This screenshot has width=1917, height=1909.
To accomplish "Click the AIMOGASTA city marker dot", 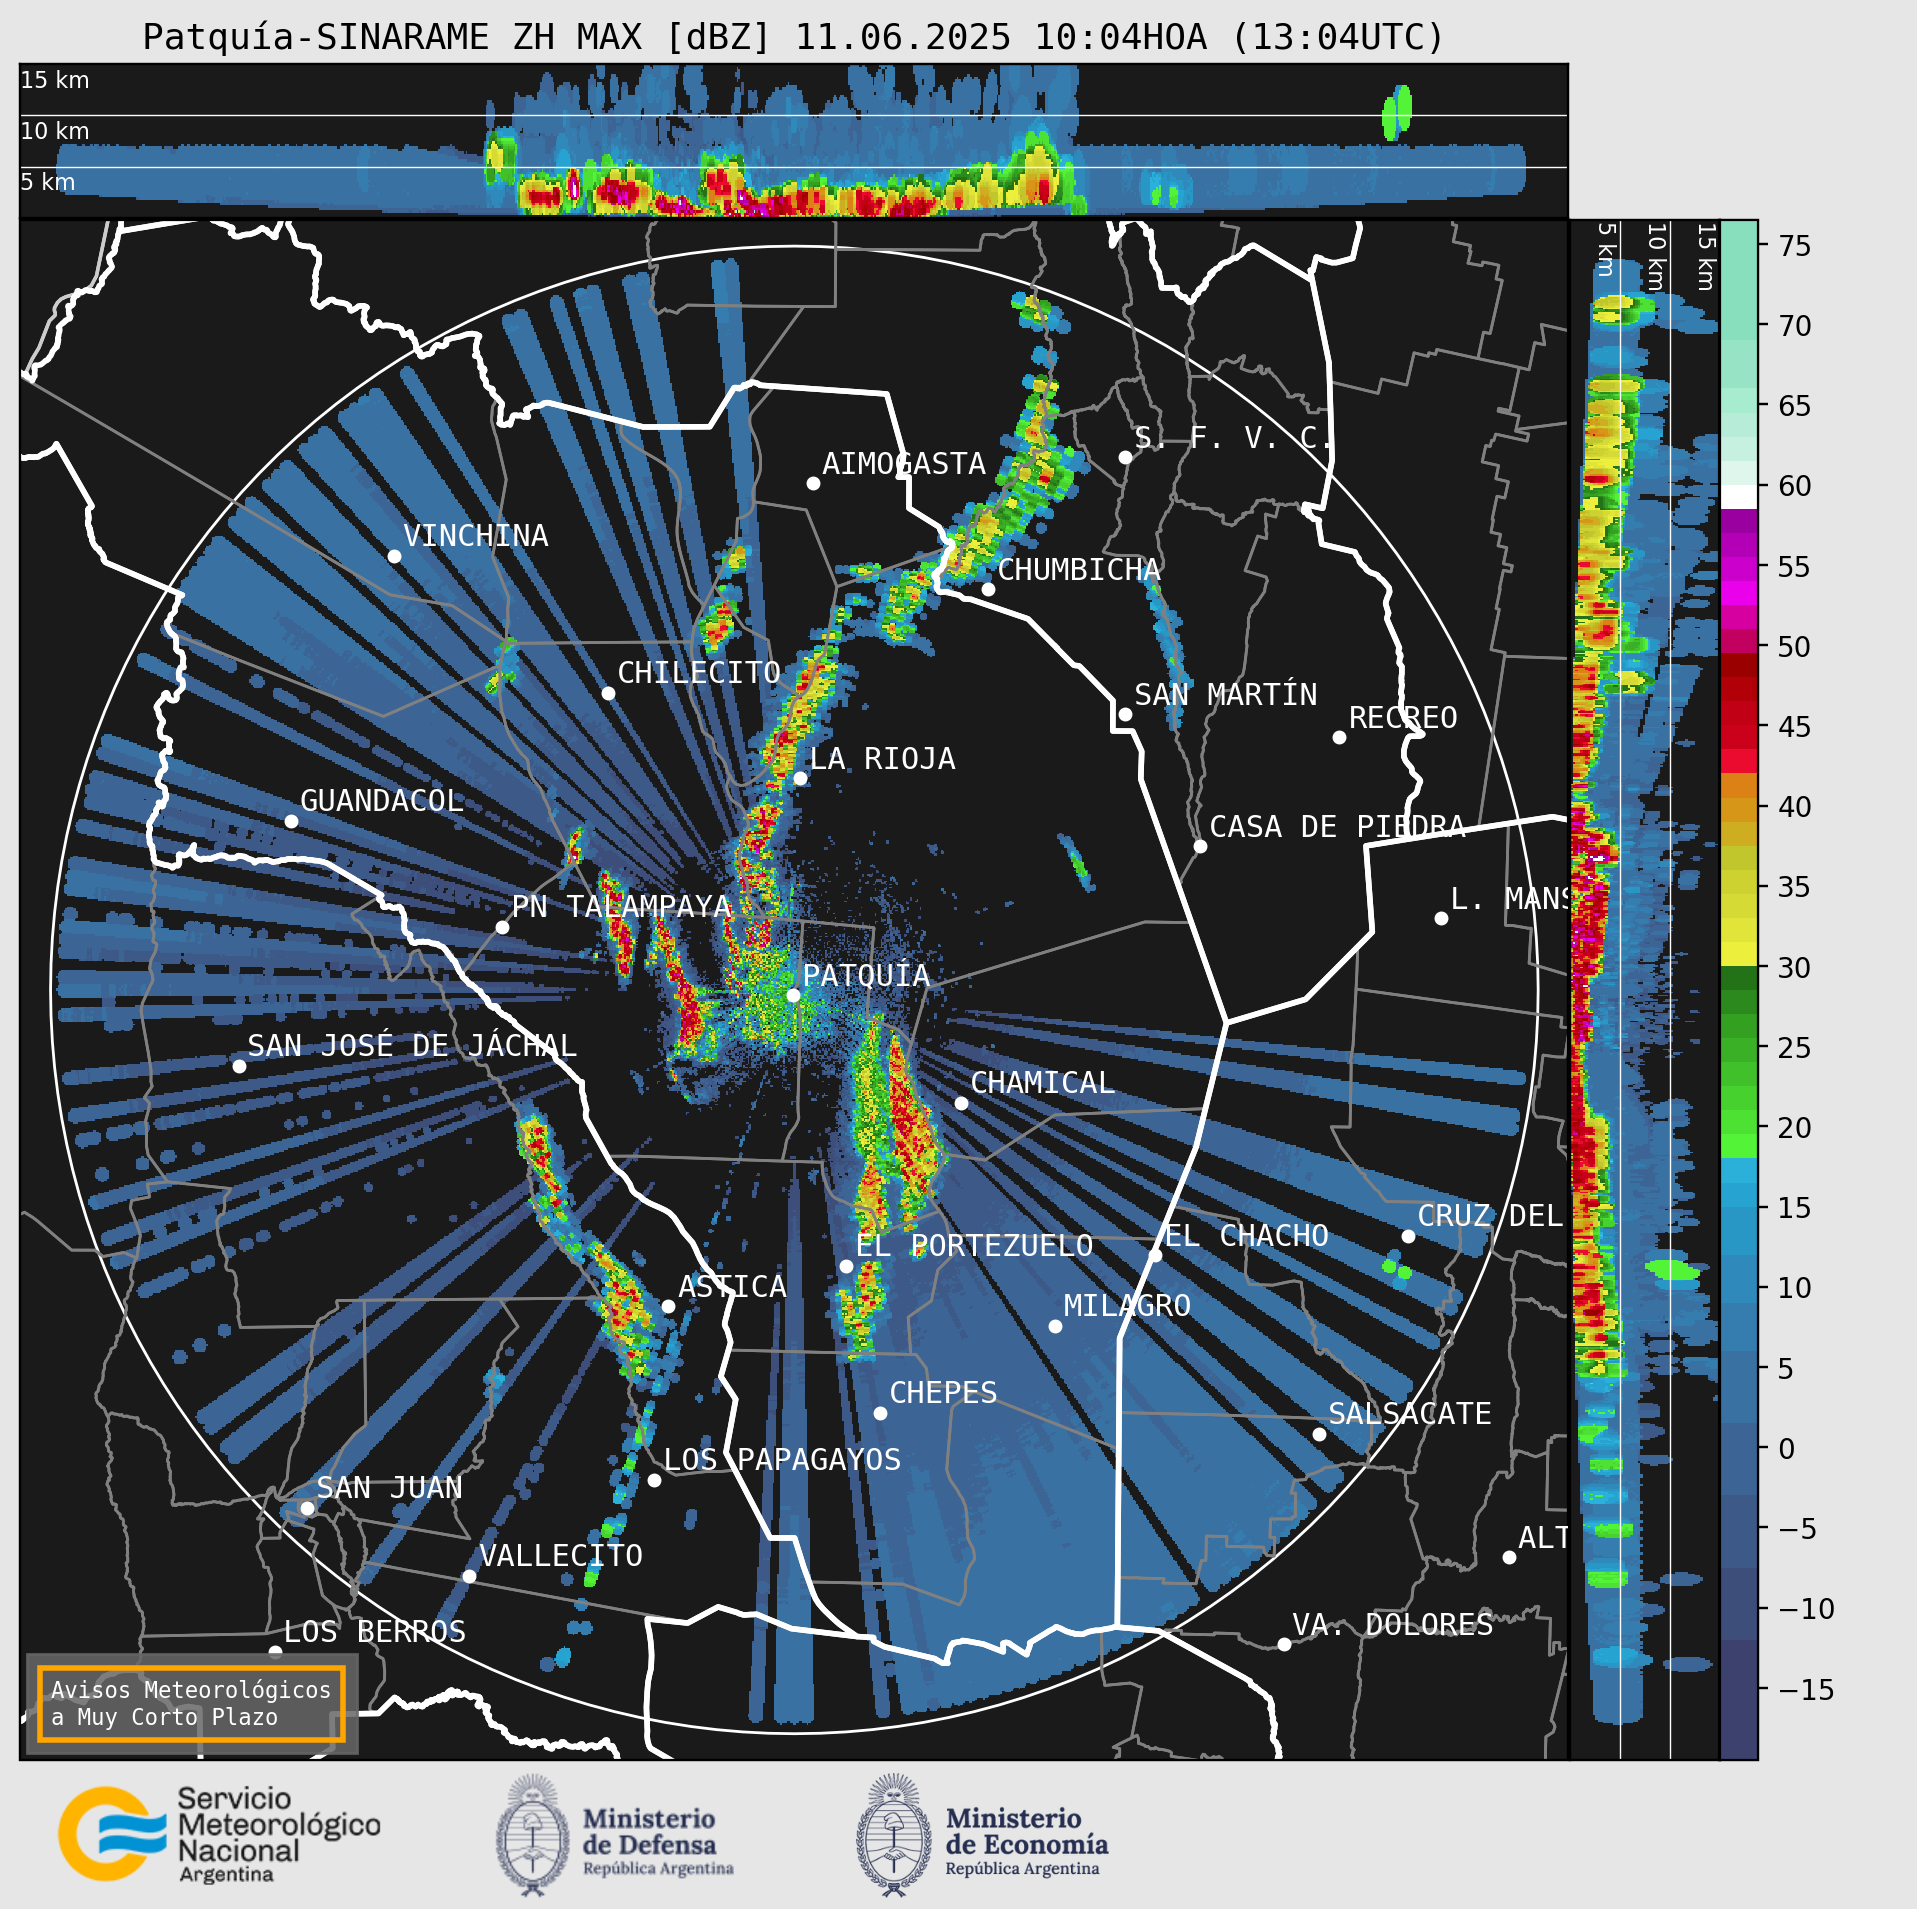I will [x=813, y=483].
